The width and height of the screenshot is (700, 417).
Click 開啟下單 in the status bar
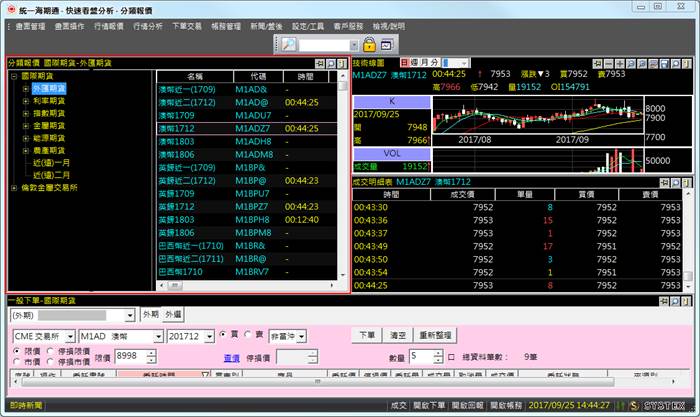point(429,405)
